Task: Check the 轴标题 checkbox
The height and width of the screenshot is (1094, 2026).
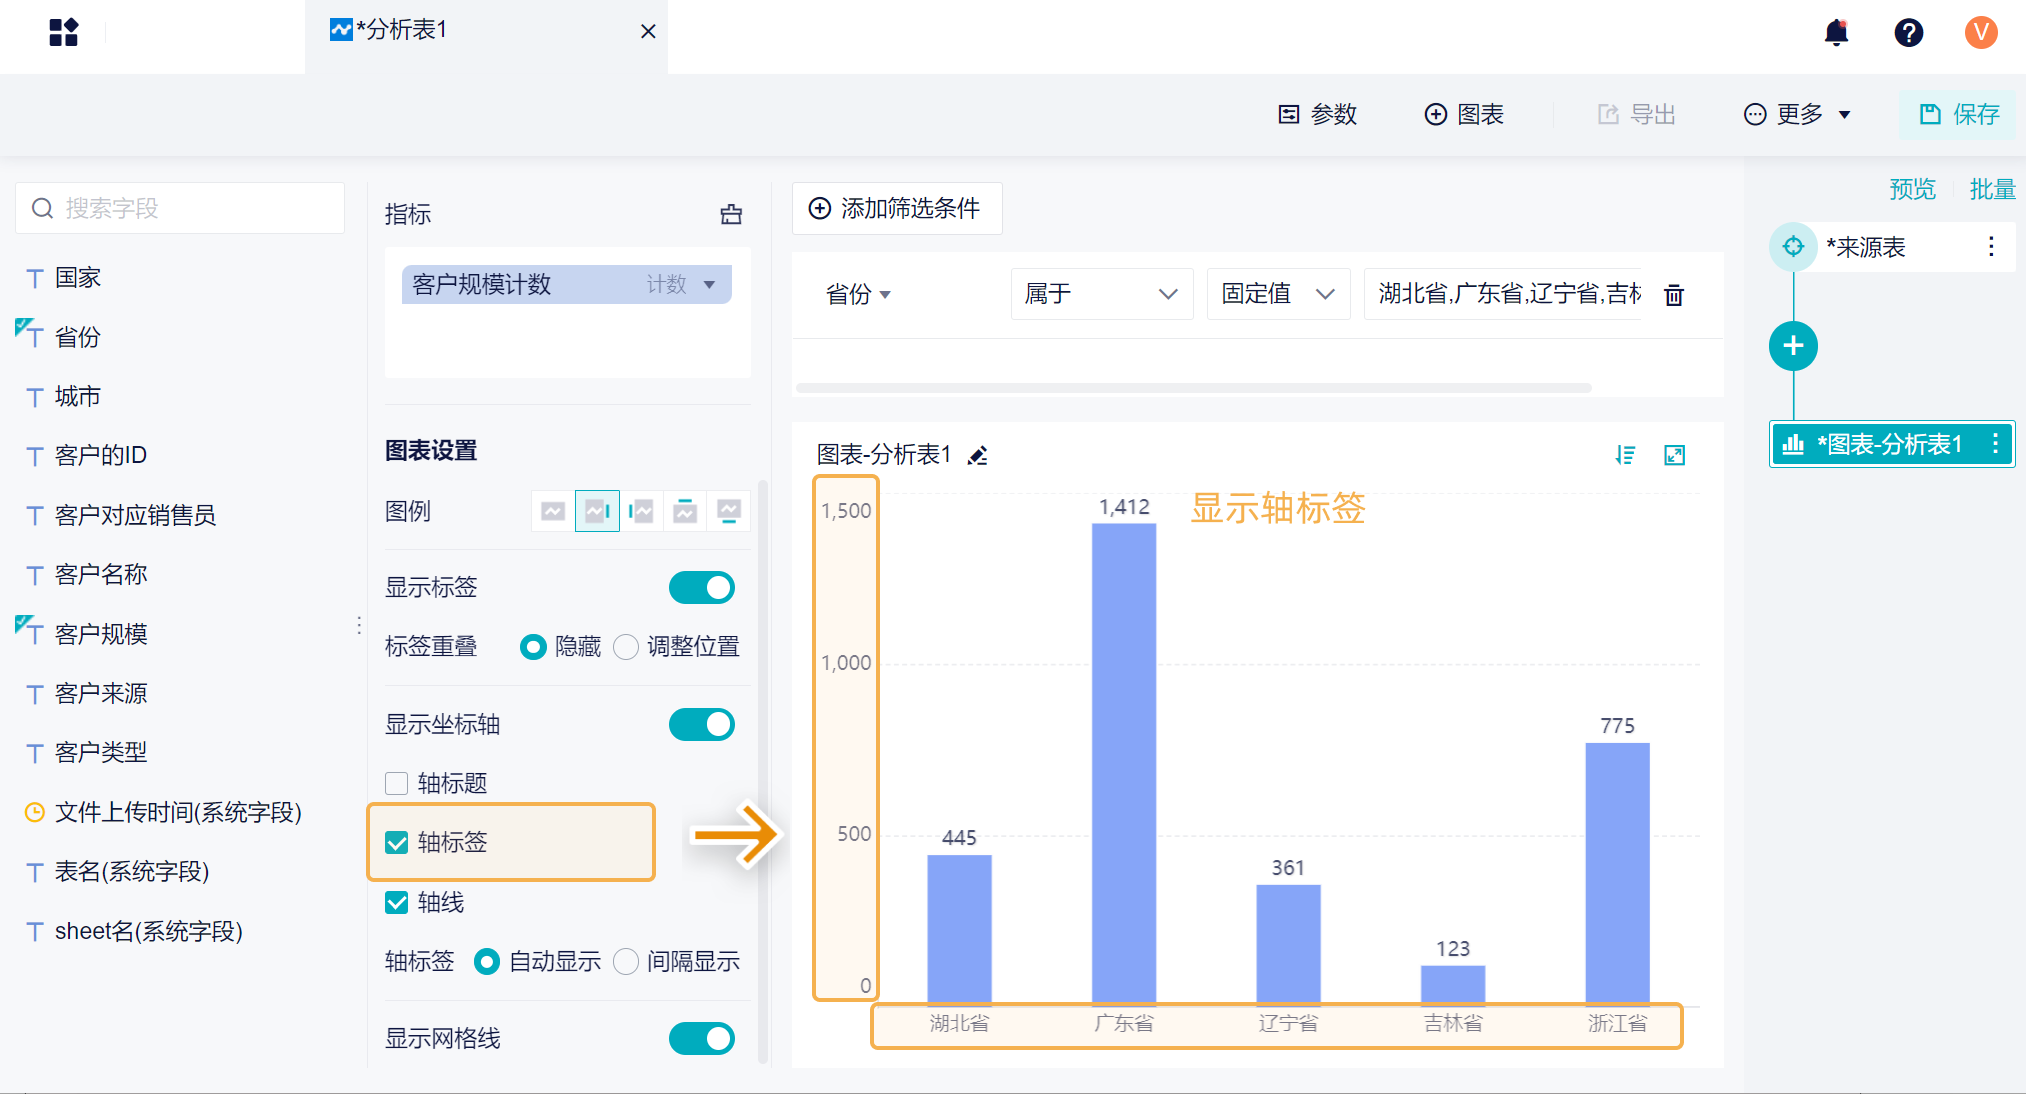Action: tap(397, 783)
